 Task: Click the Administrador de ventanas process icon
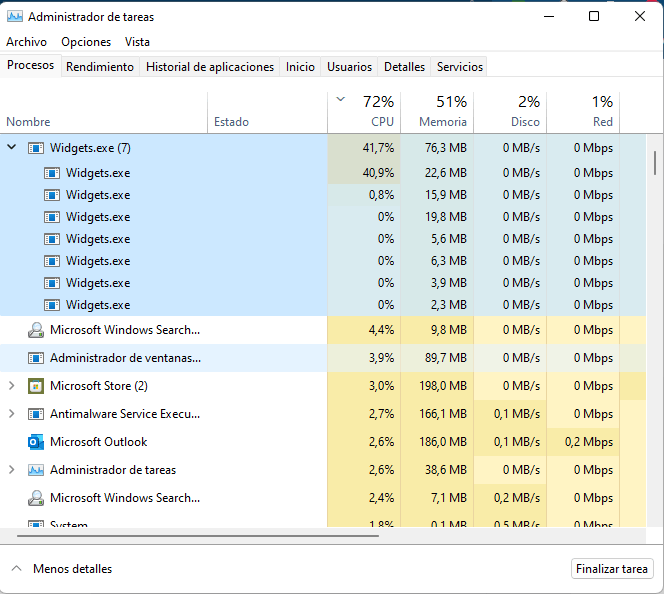(x=36, y=358)
